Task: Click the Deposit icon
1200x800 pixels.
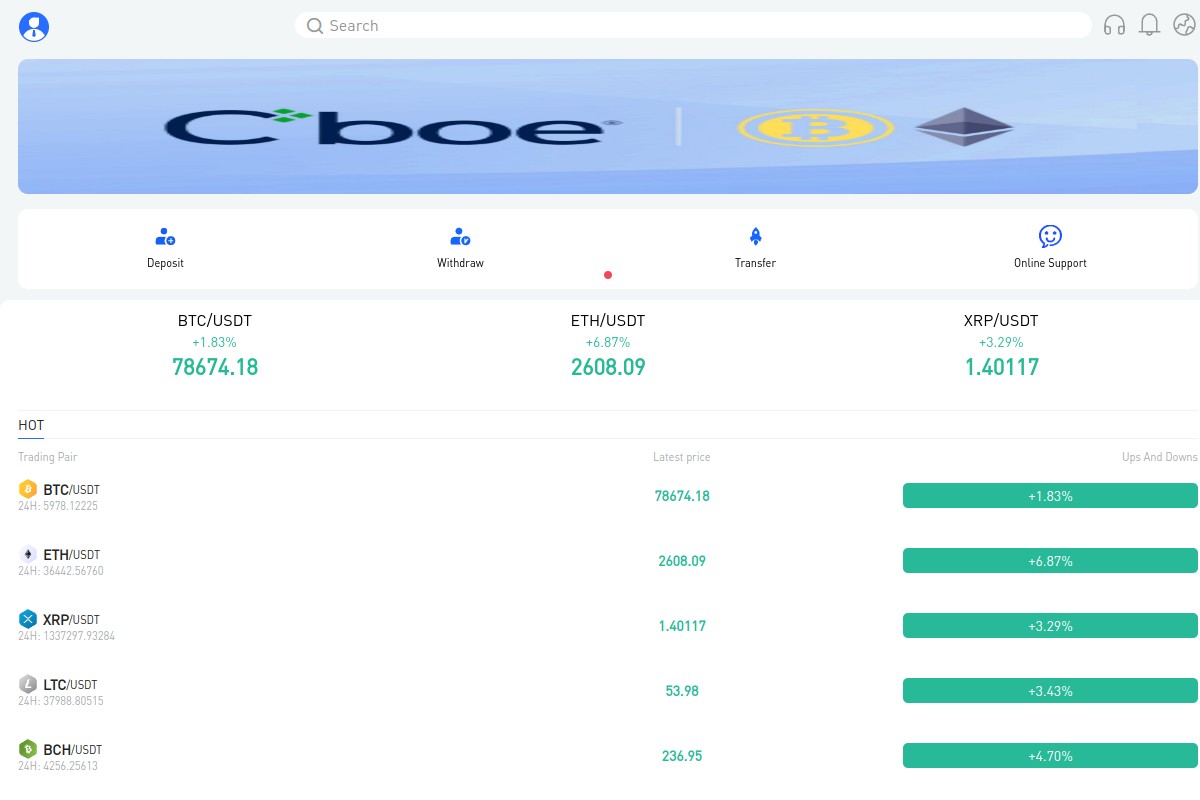Action: (165, 237)
